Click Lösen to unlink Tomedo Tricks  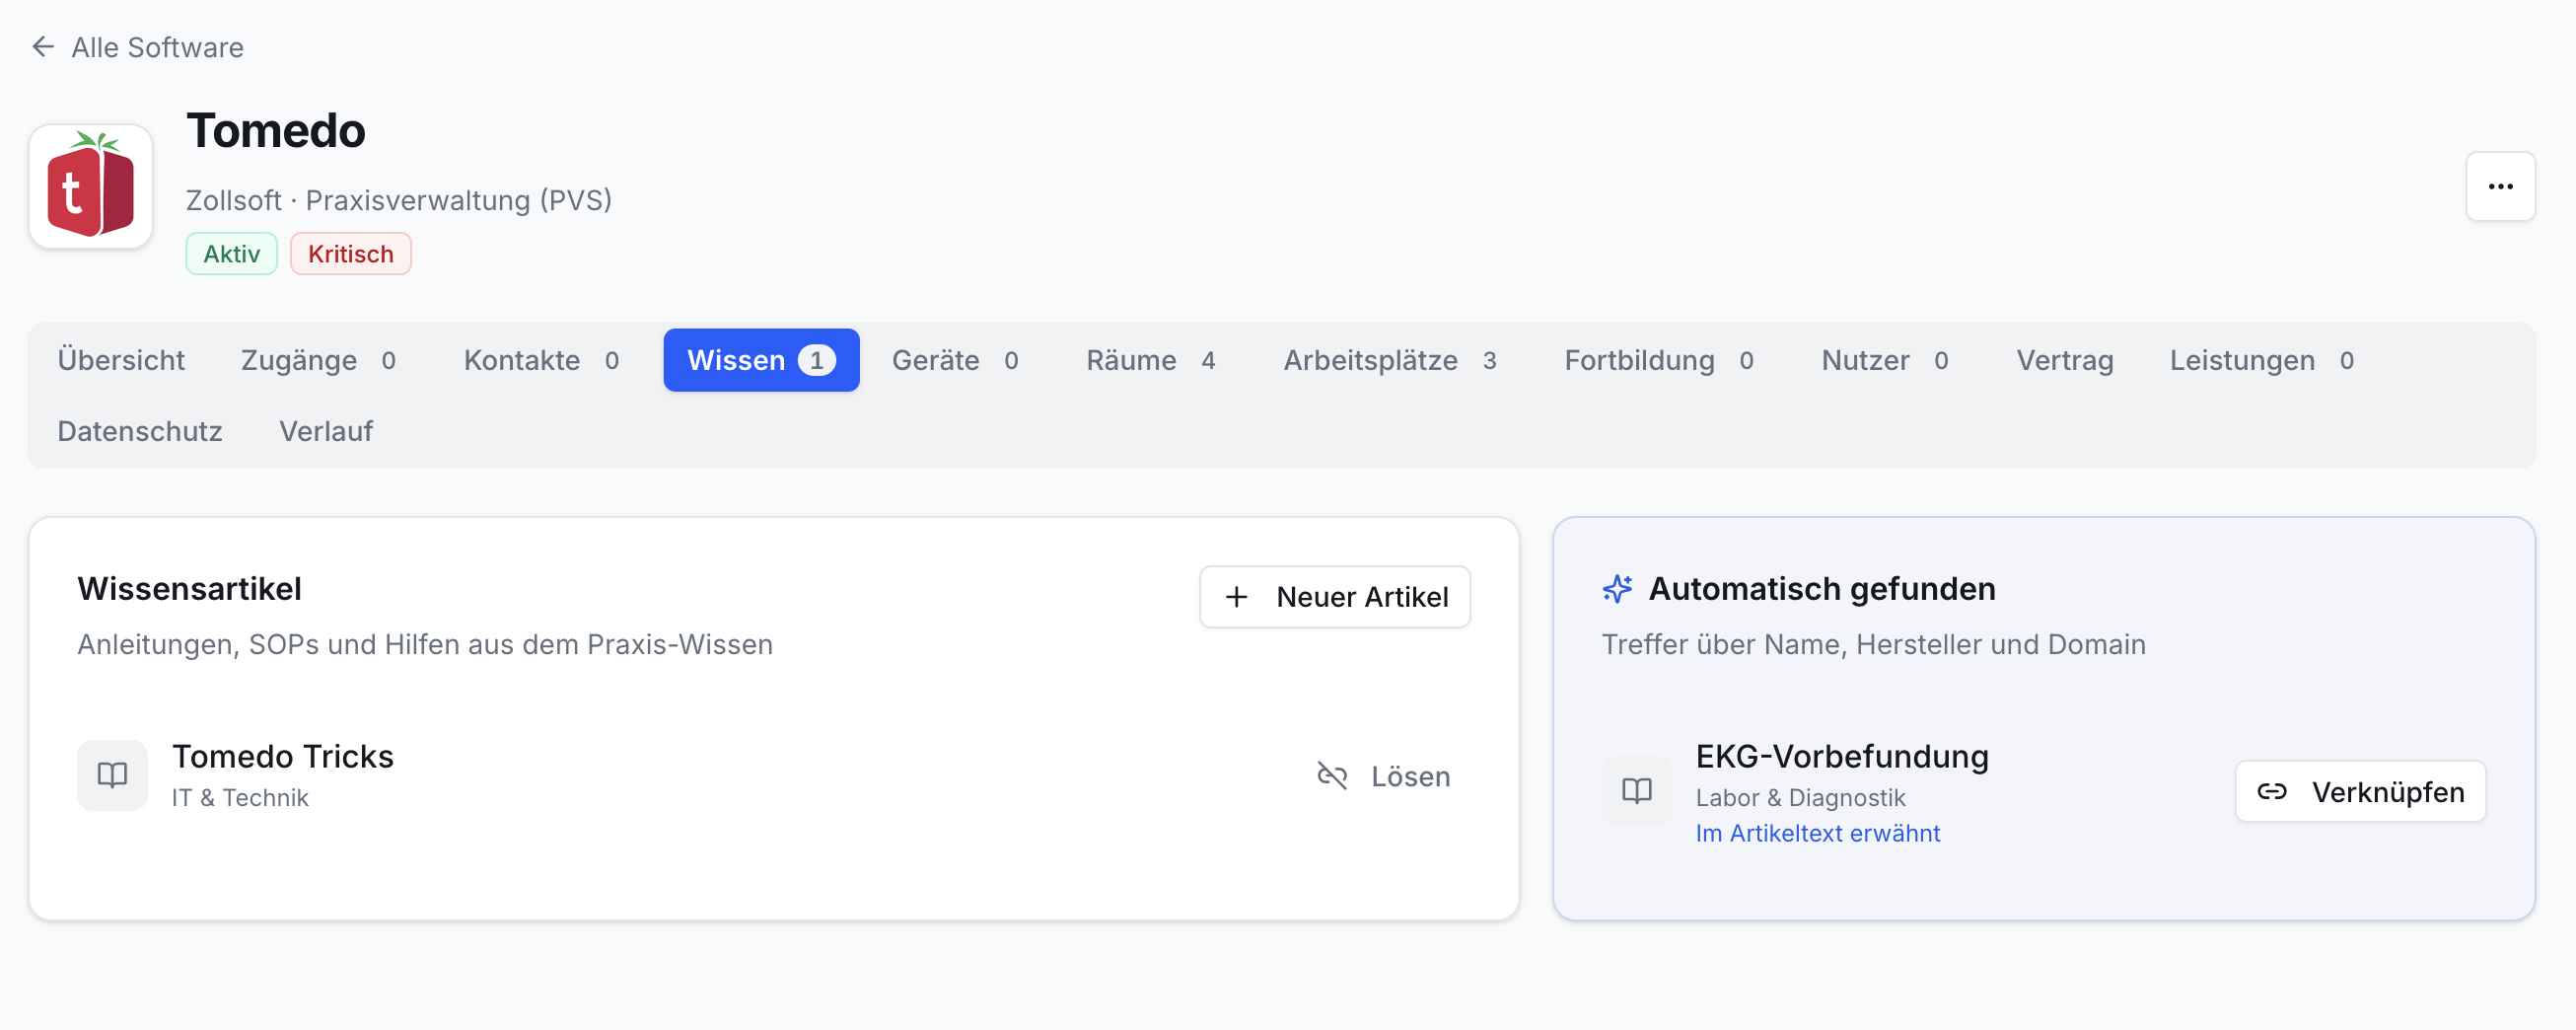(x=1383, y=776)
